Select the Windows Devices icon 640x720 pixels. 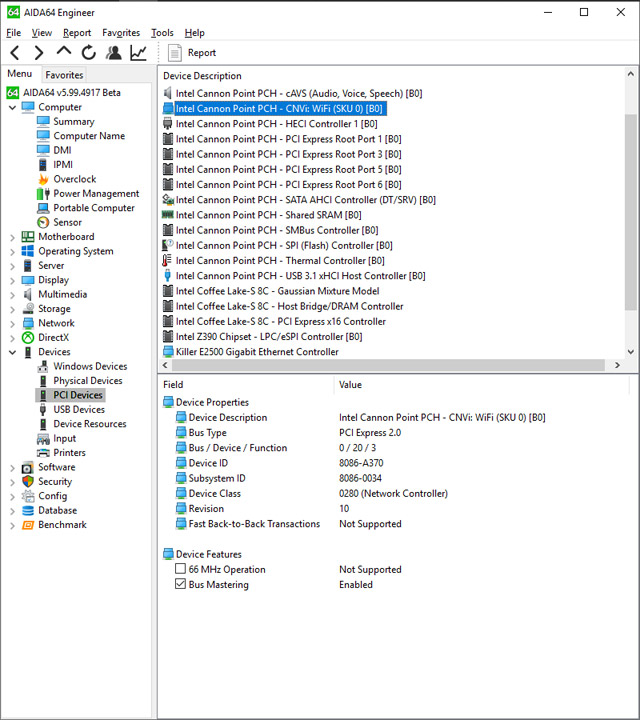(x=43, y=366)
